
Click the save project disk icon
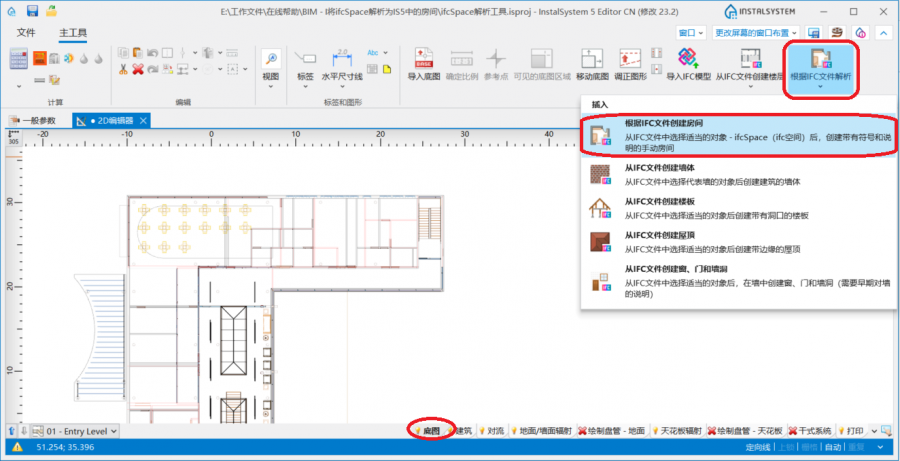click(x=32, y=11)
